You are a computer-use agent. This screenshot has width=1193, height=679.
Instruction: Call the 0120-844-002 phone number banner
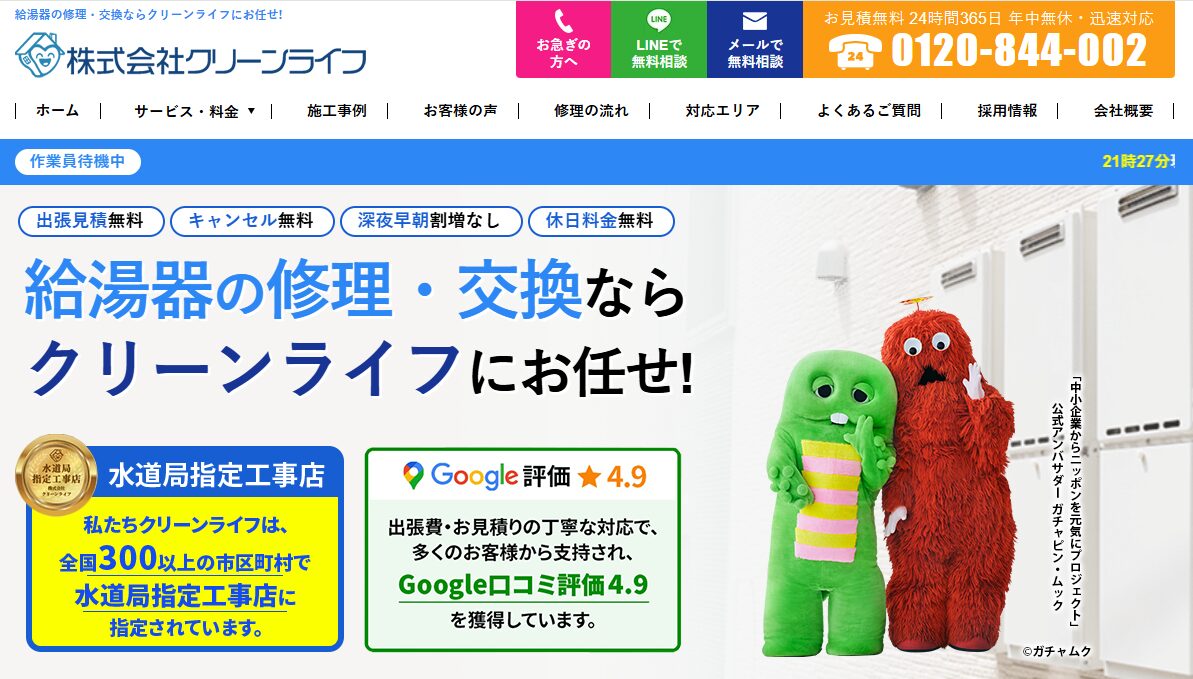click(x=989, y=40)
